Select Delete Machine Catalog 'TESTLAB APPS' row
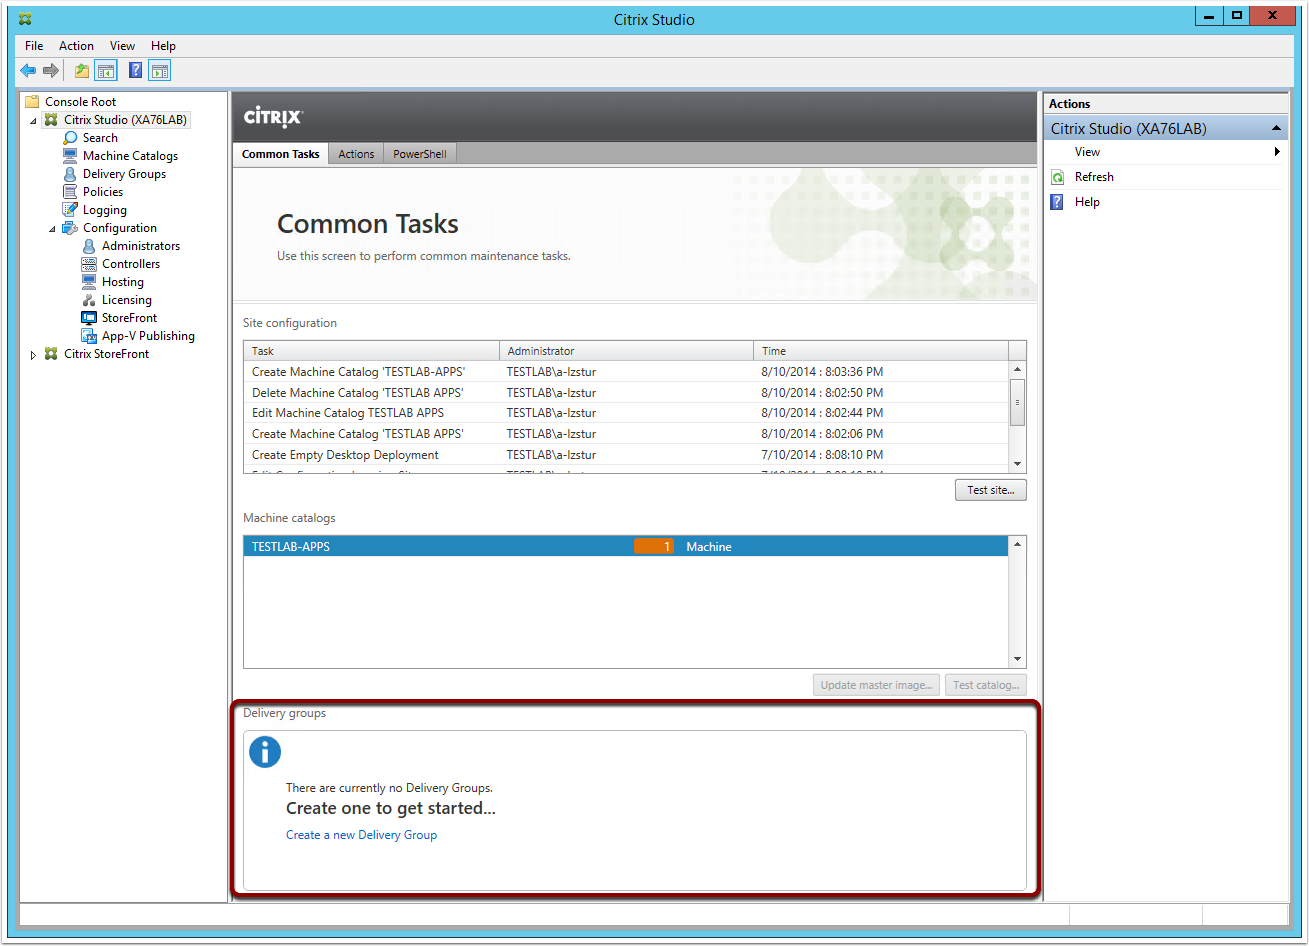Screen dimensions: 1309x946 626,393
